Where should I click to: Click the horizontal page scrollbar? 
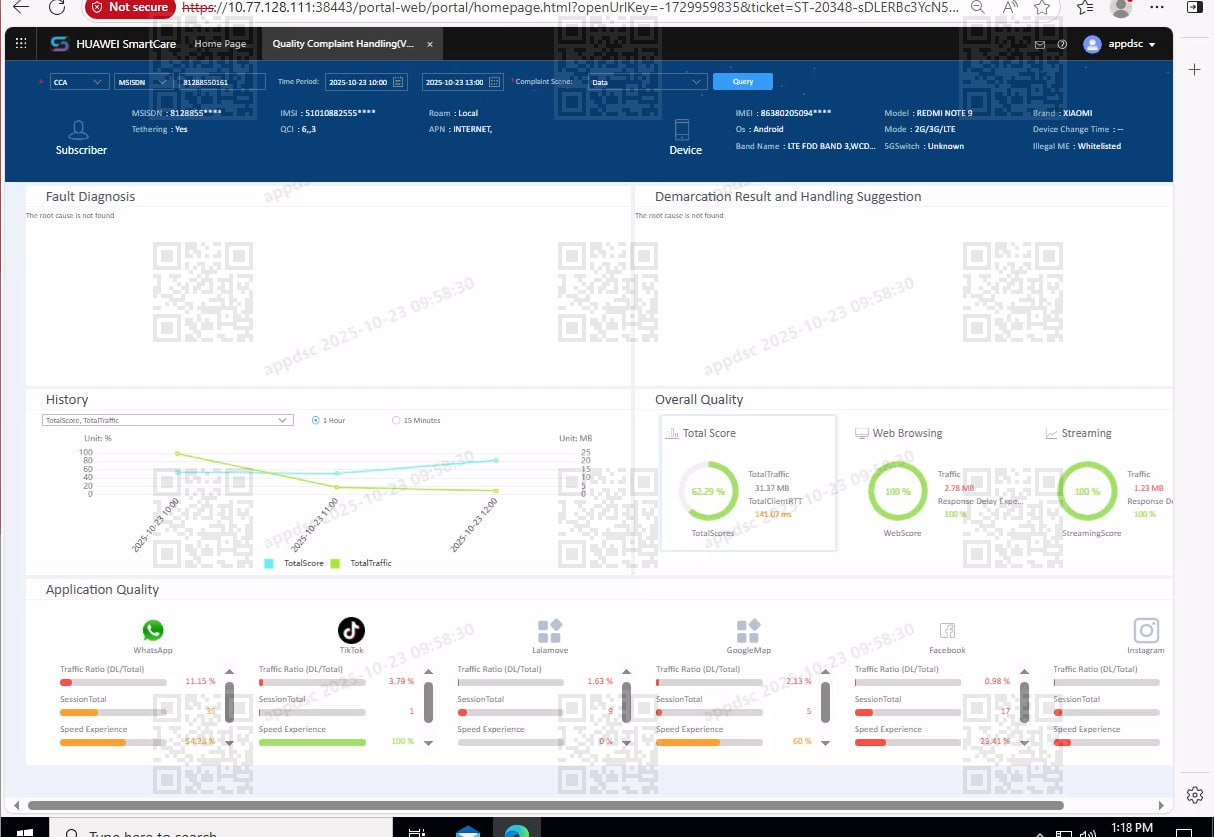pyautogui.click(x=546, y=804)
